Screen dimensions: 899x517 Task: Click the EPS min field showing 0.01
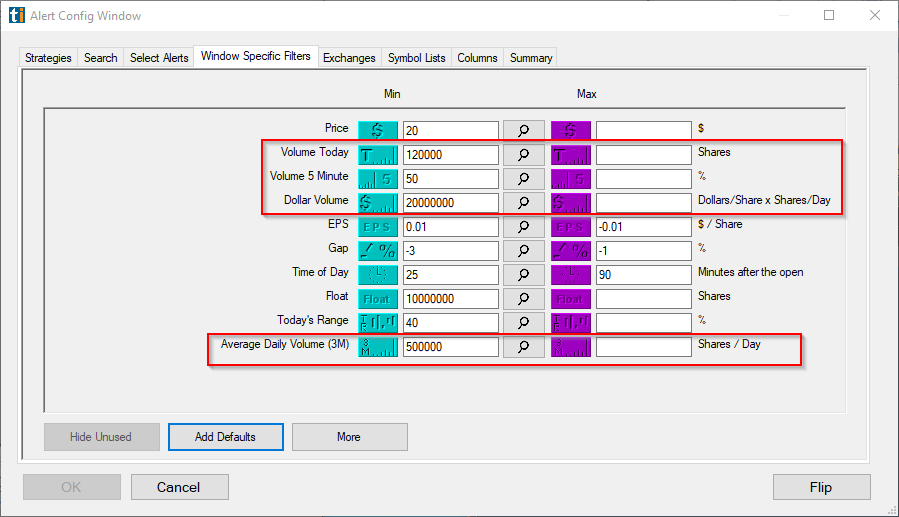coord(451,227)
